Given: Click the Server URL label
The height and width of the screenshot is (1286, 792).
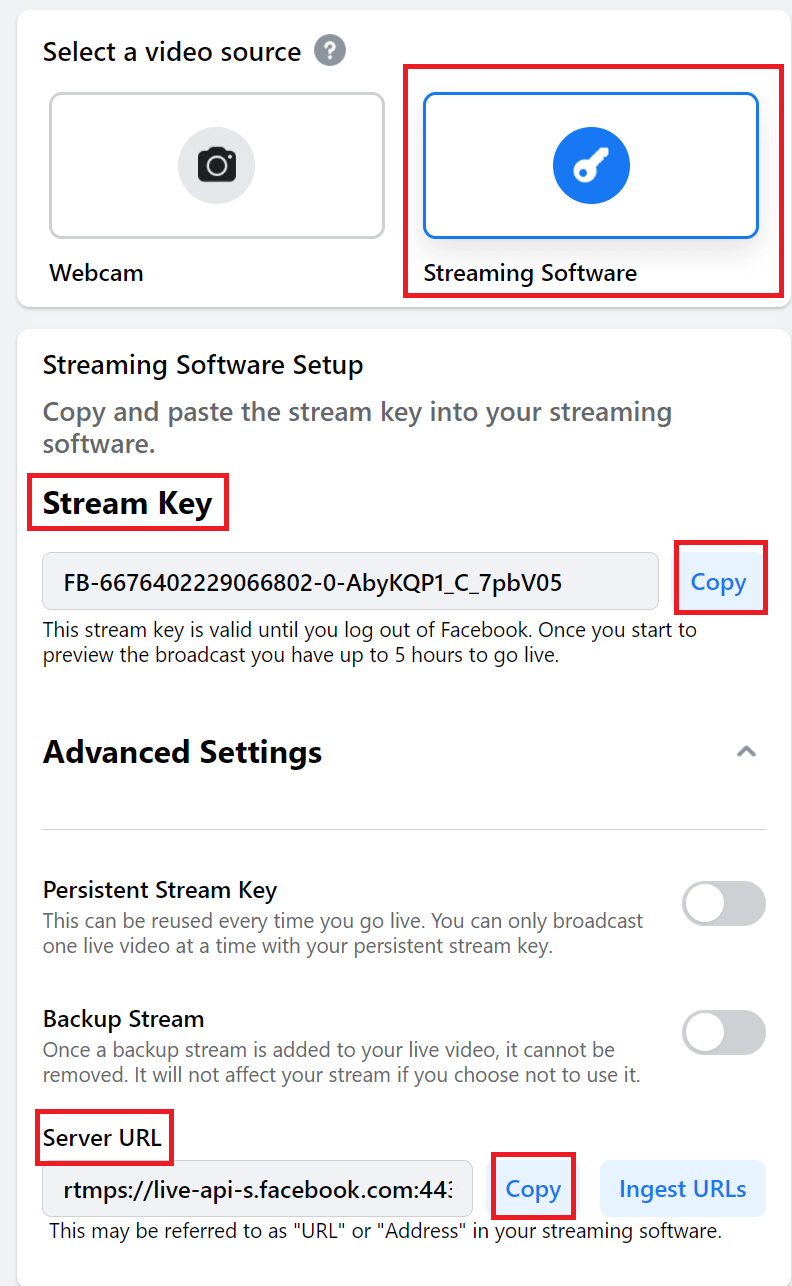Looking at the screenshot, I should [102, 1137].
